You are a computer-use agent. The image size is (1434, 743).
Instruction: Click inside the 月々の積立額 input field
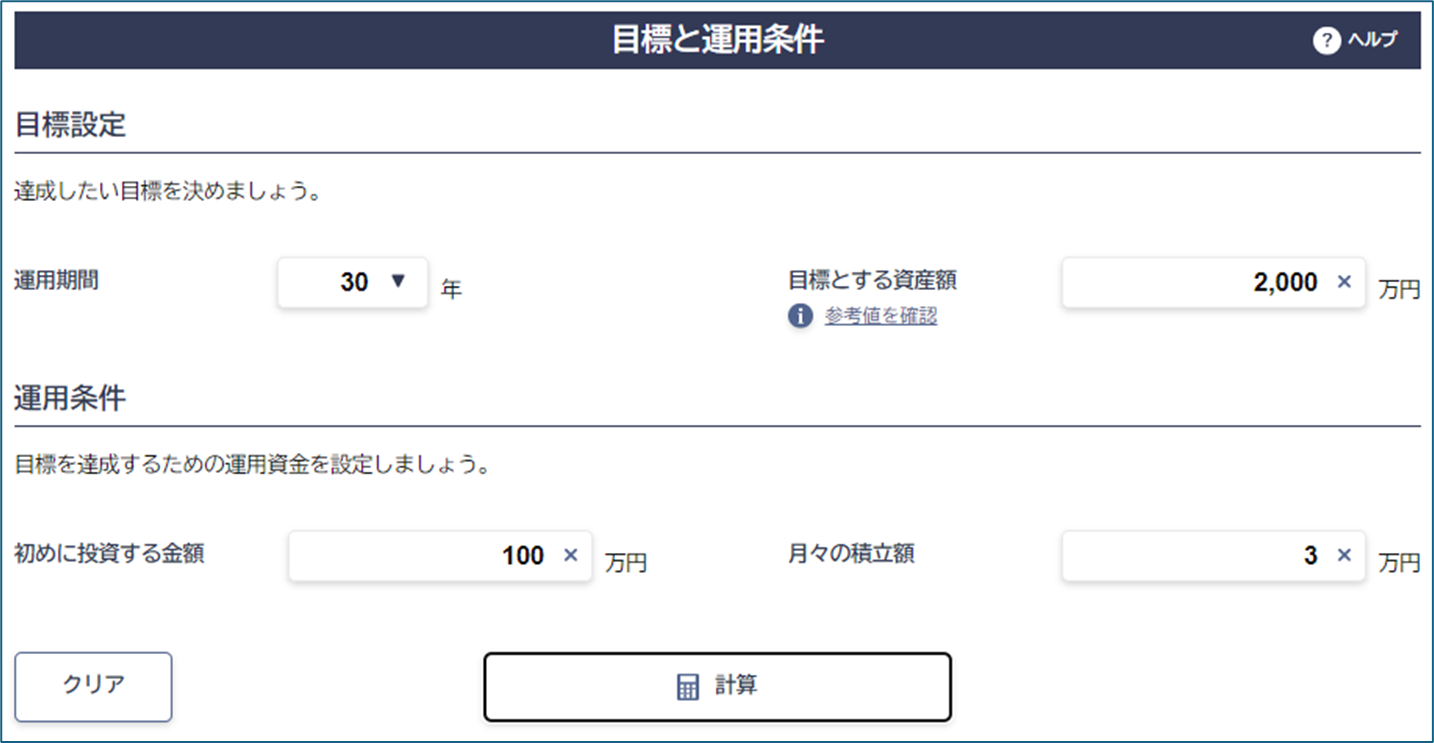[x=1200, y=556]
